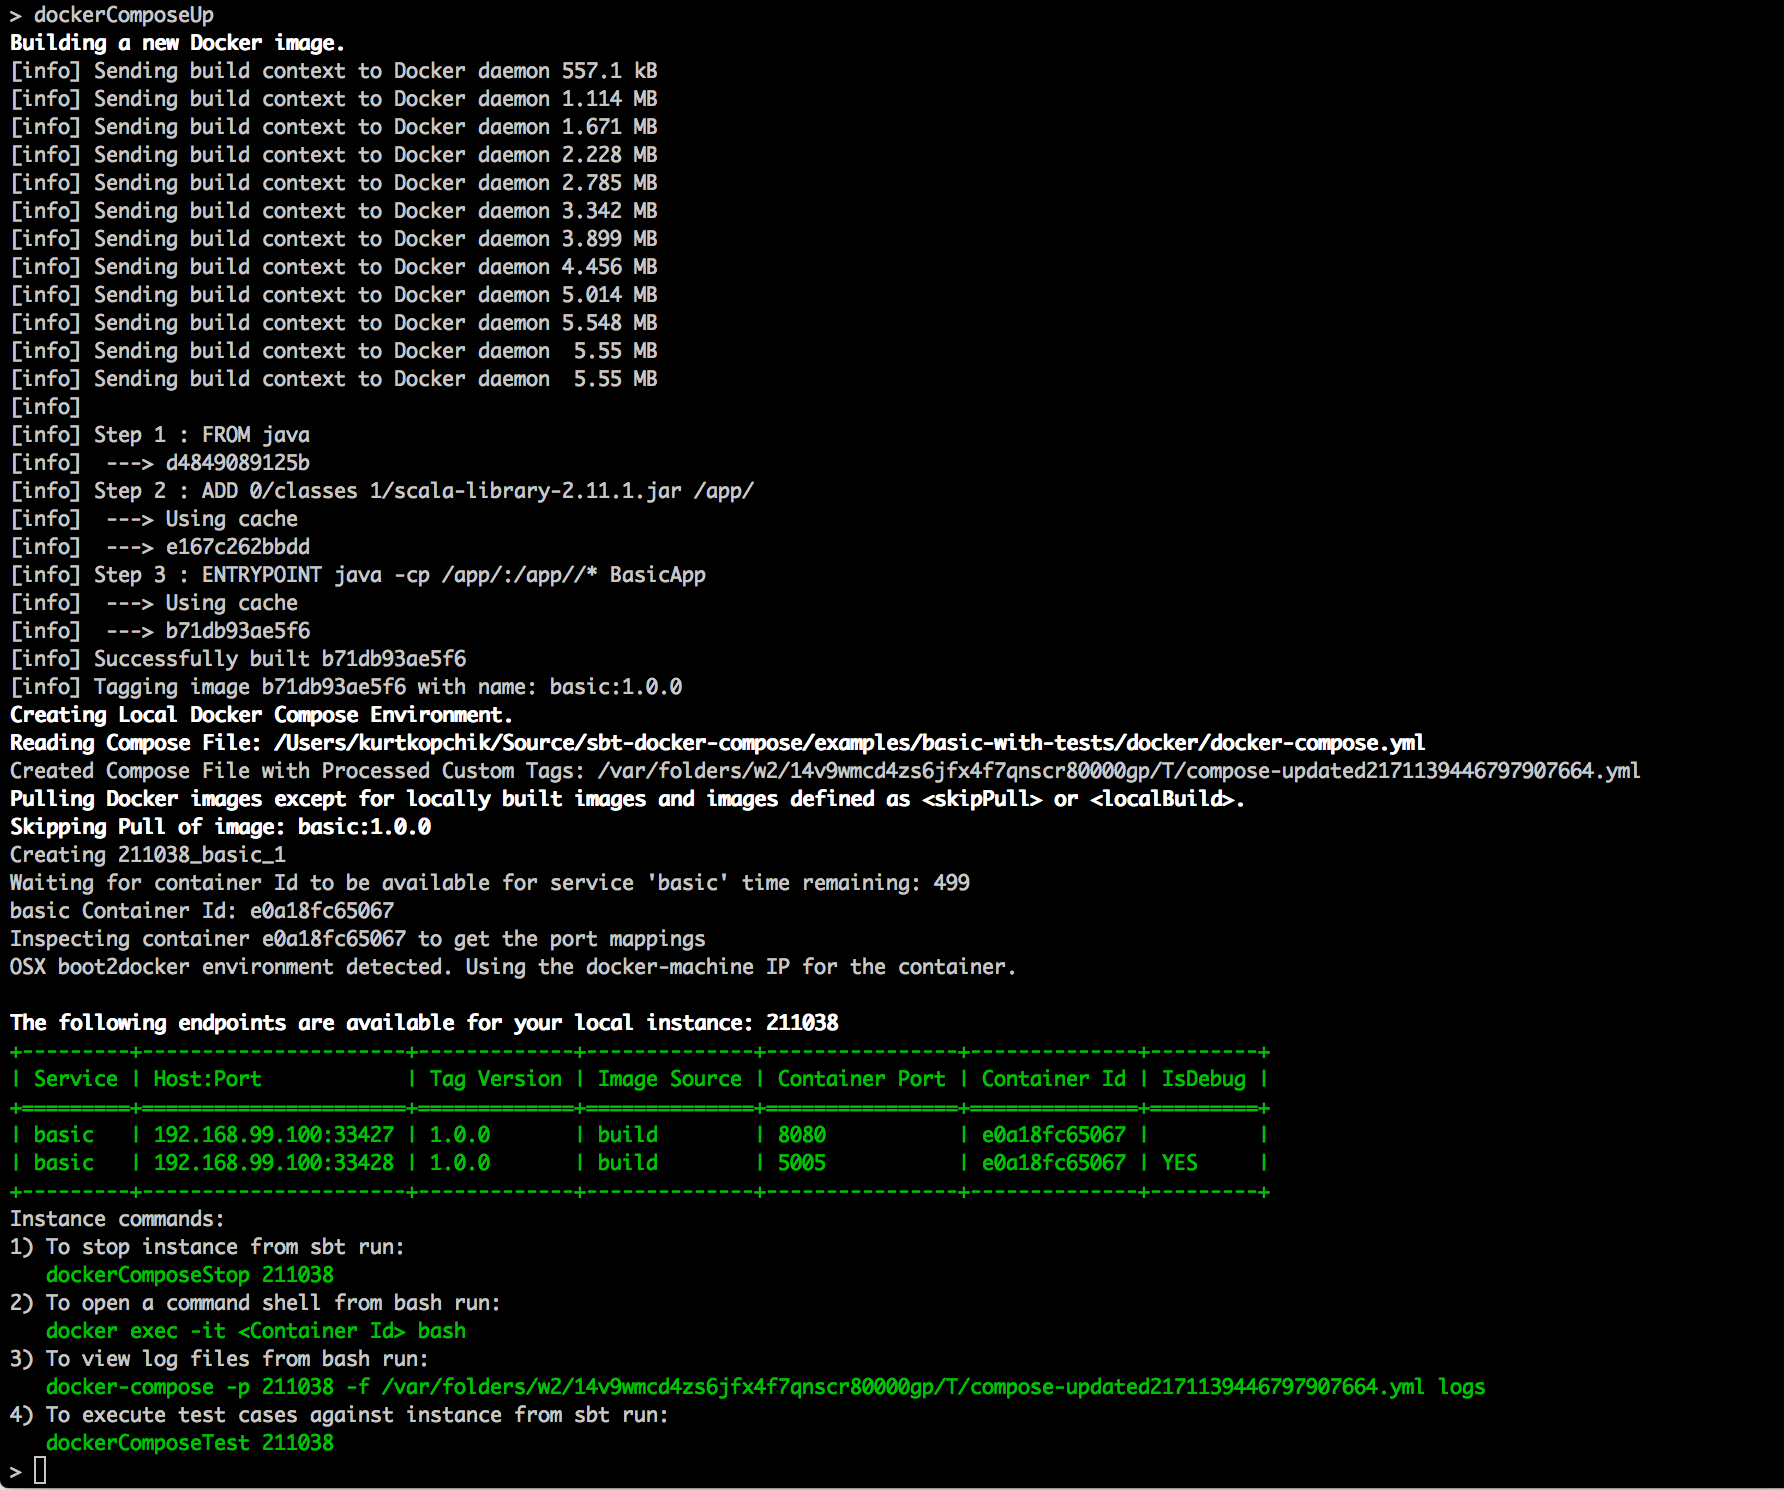Click the Container Port column header
Image resolution: width=1784 pixels, height=1490 pixels.
coord(861,1079)
